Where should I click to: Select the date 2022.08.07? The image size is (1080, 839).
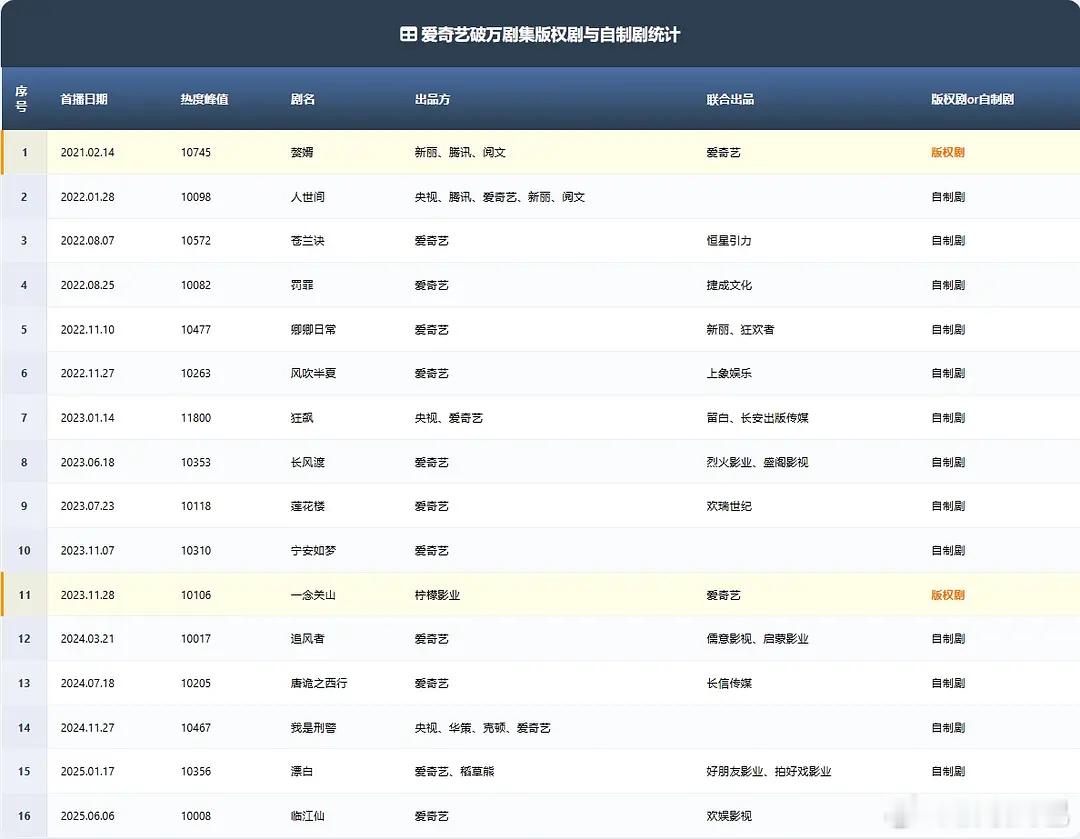pos(87,240)
